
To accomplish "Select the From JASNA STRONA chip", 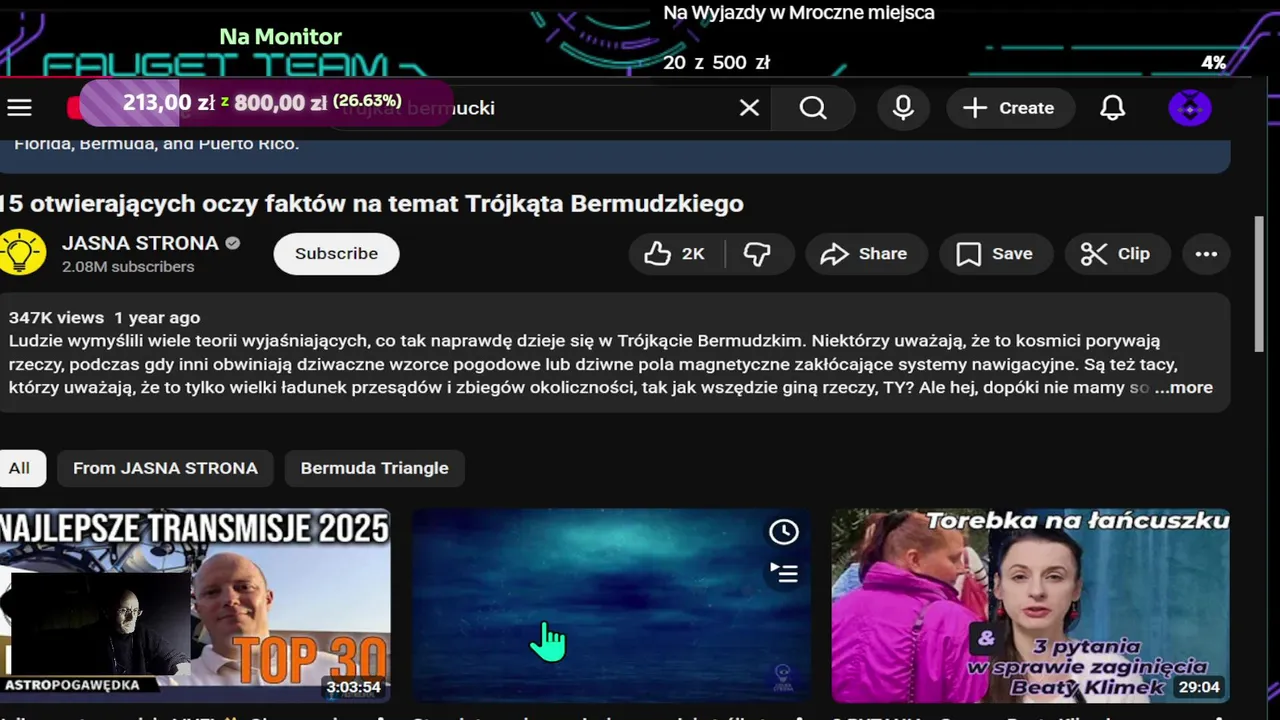I will (x=165, y=468).
